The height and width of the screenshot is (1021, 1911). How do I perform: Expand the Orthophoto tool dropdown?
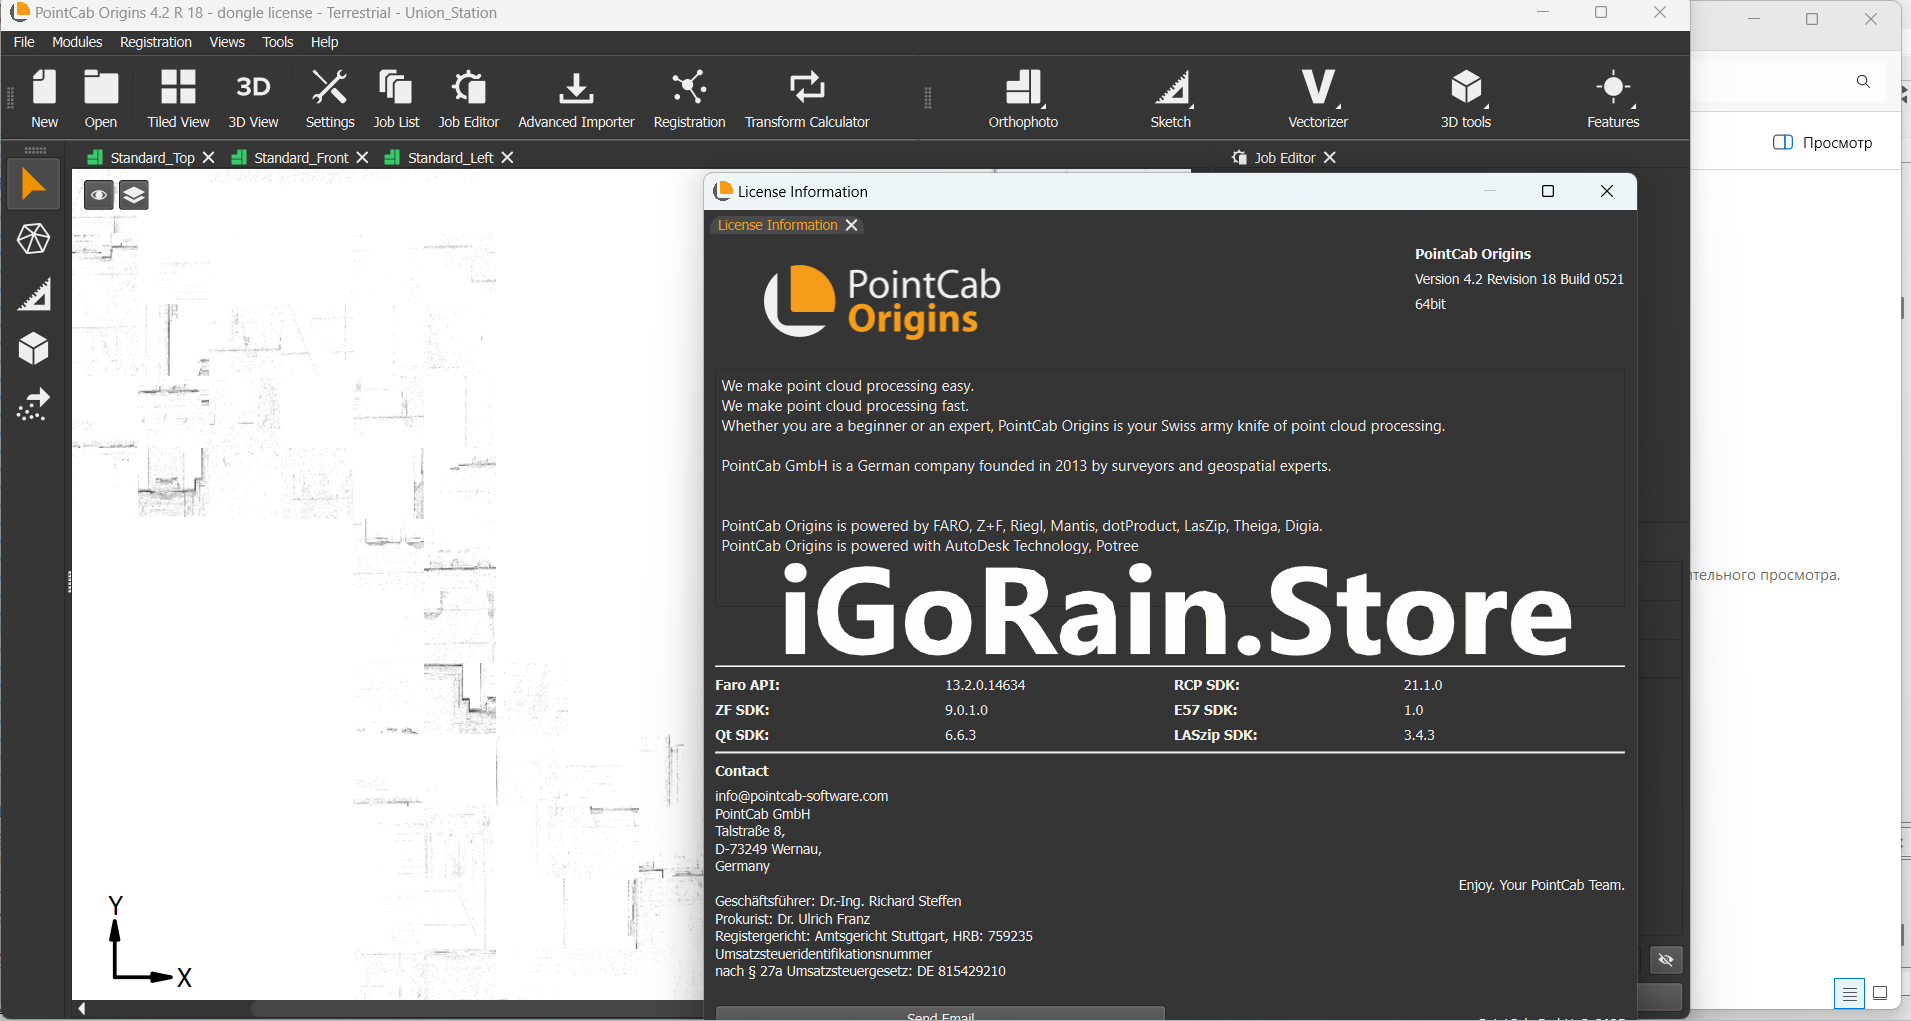[x=1043, y=105]
